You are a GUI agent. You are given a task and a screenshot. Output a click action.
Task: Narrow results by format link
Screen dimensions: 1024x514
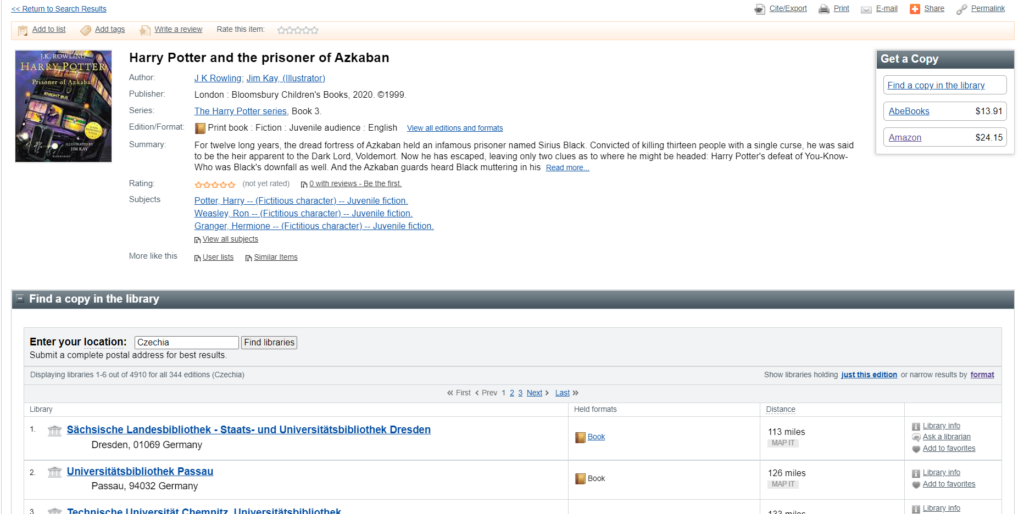click(982, 375)
